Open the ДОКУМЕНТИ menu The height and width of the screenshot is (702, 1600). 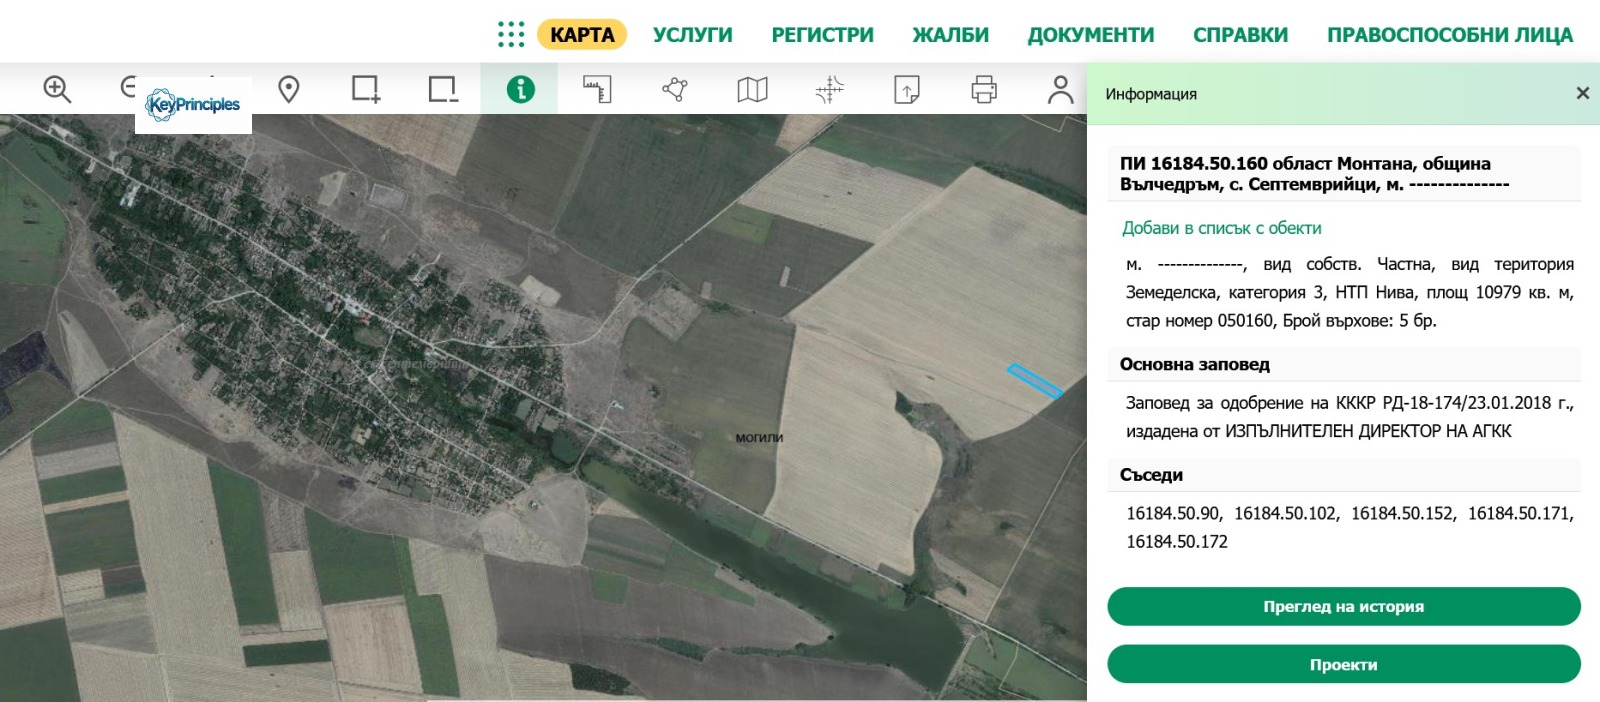(1091, 35)
